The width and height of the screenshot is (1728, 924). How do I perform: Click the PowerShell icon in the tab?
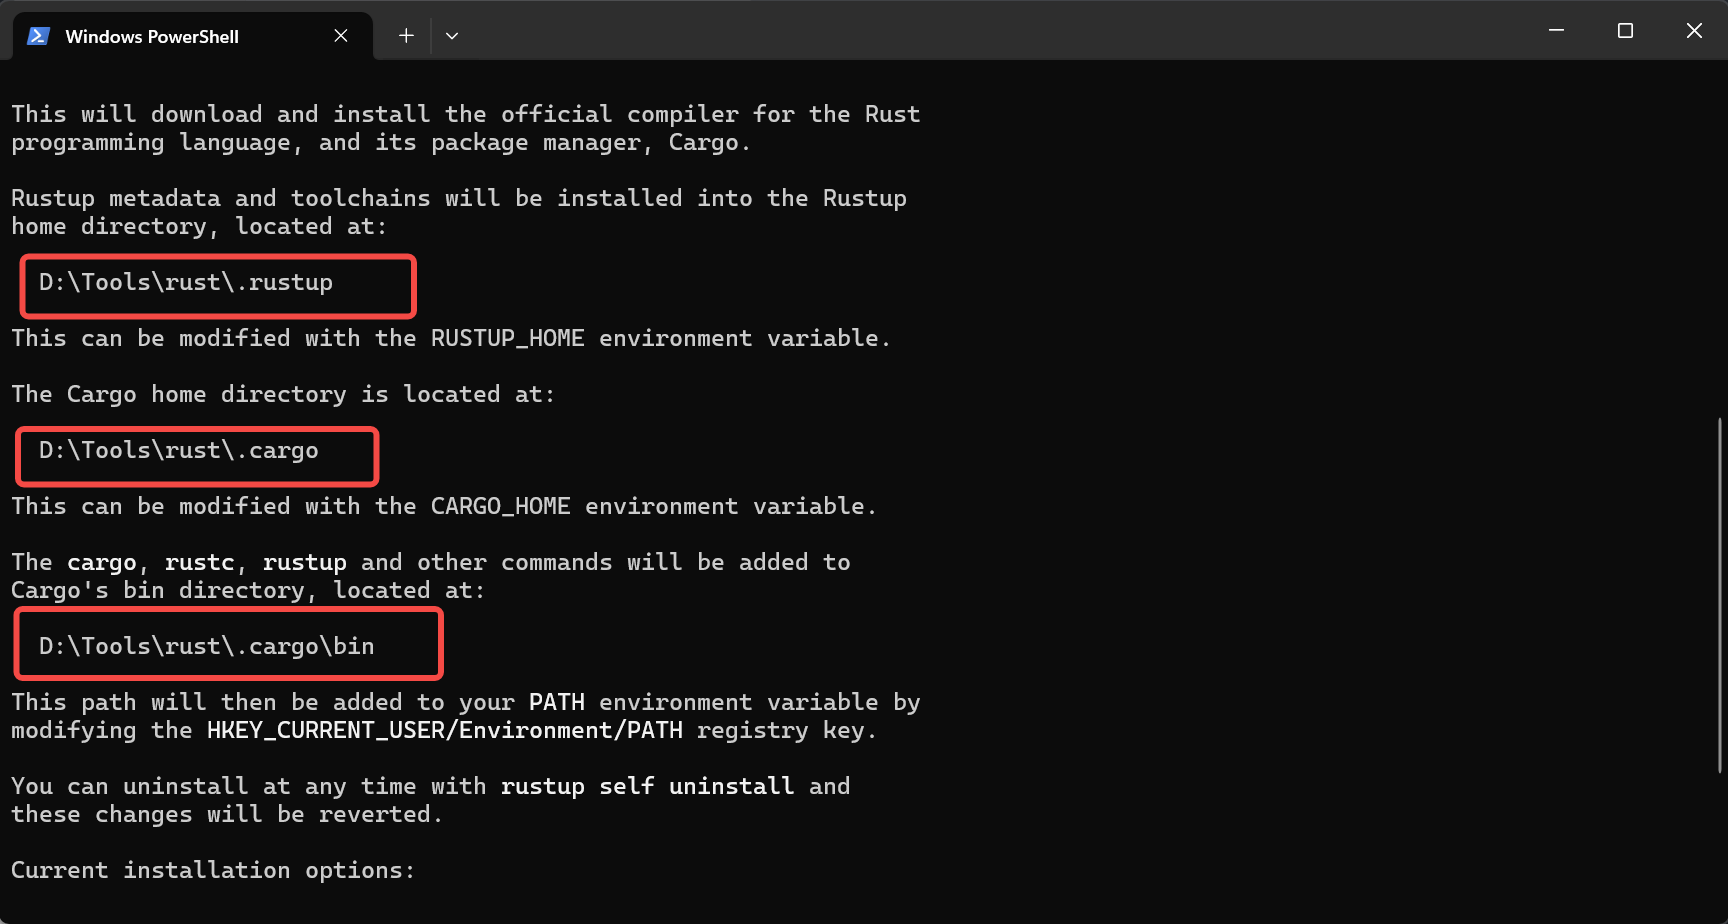coord(38,36)
